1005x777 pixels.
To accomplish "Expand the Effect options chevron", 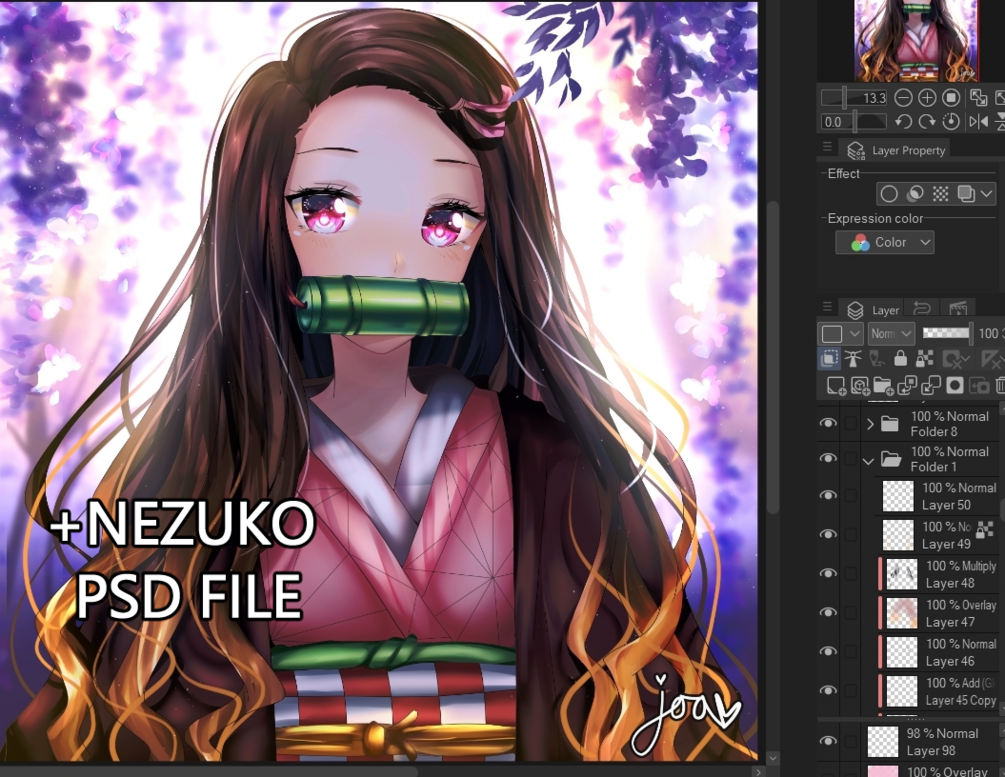I will coord(986,194).
